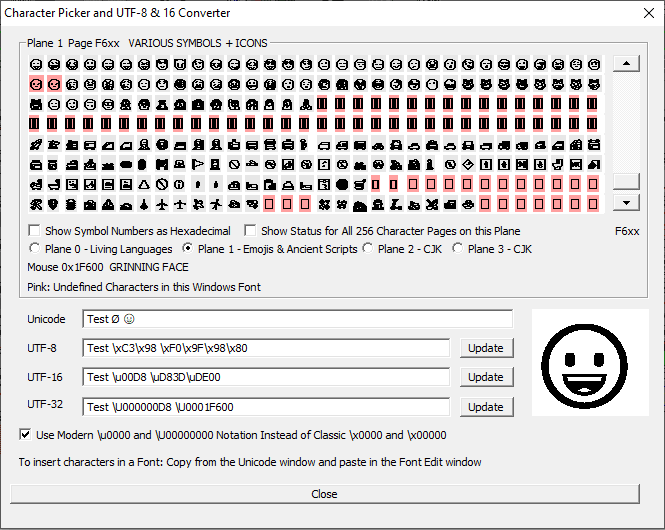Click the large grinning face preview image
Viewport: 665px width, 530px height.
590,368
